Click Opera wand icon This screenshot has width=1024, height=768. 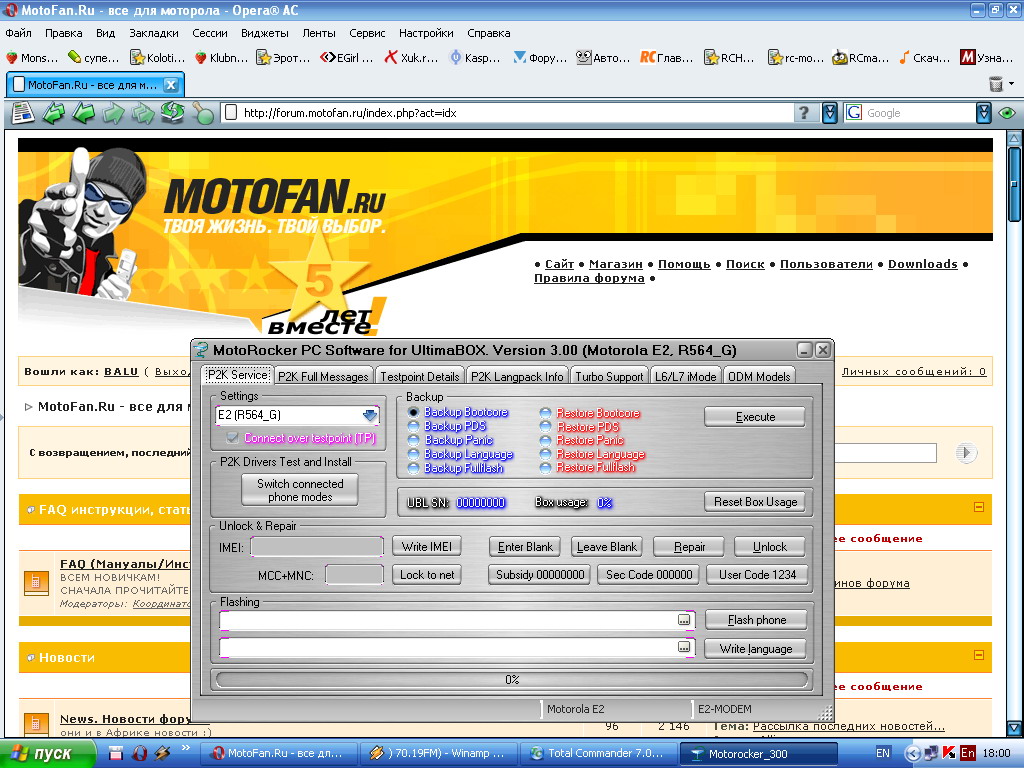coord(203,113)
